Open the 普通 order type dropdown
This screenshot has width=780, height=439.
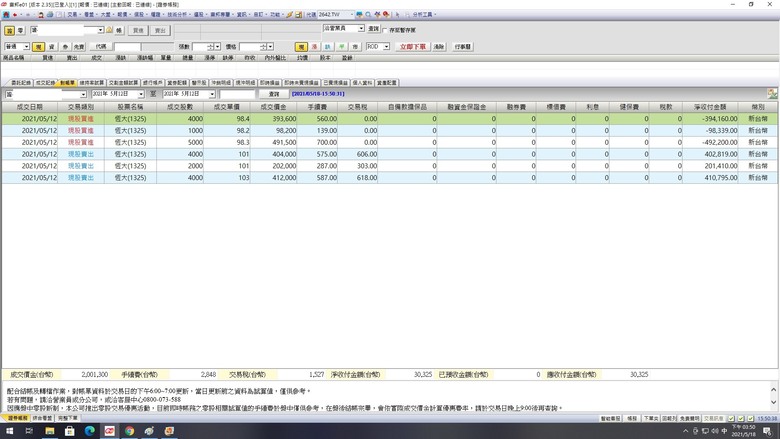(x=26, y=47)
